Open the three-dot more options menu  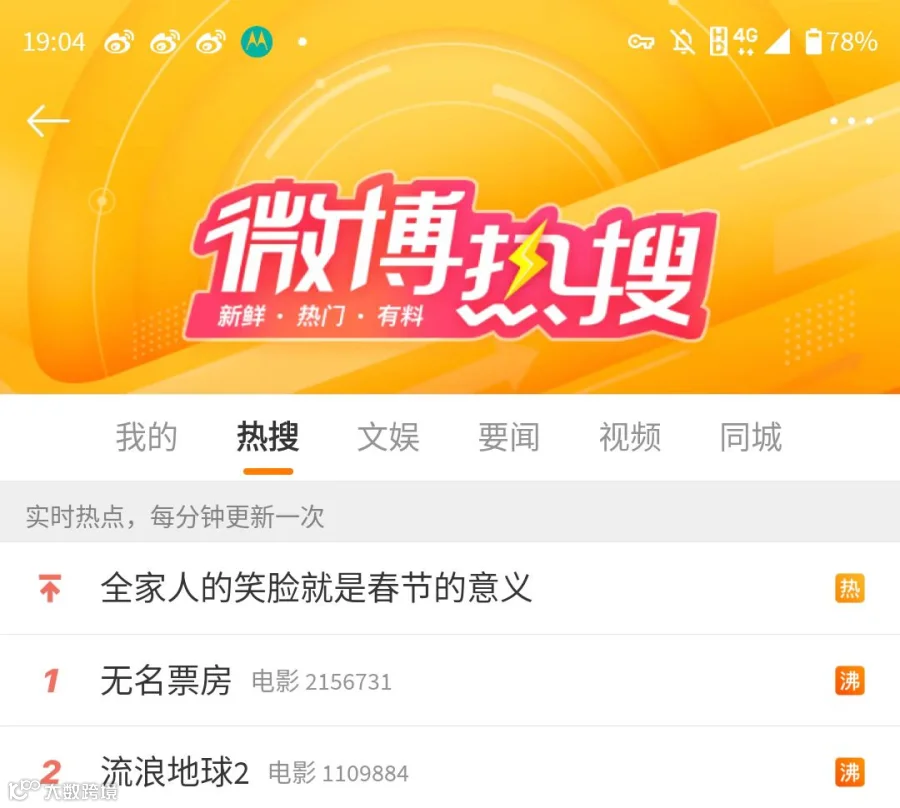coord(852,121)
